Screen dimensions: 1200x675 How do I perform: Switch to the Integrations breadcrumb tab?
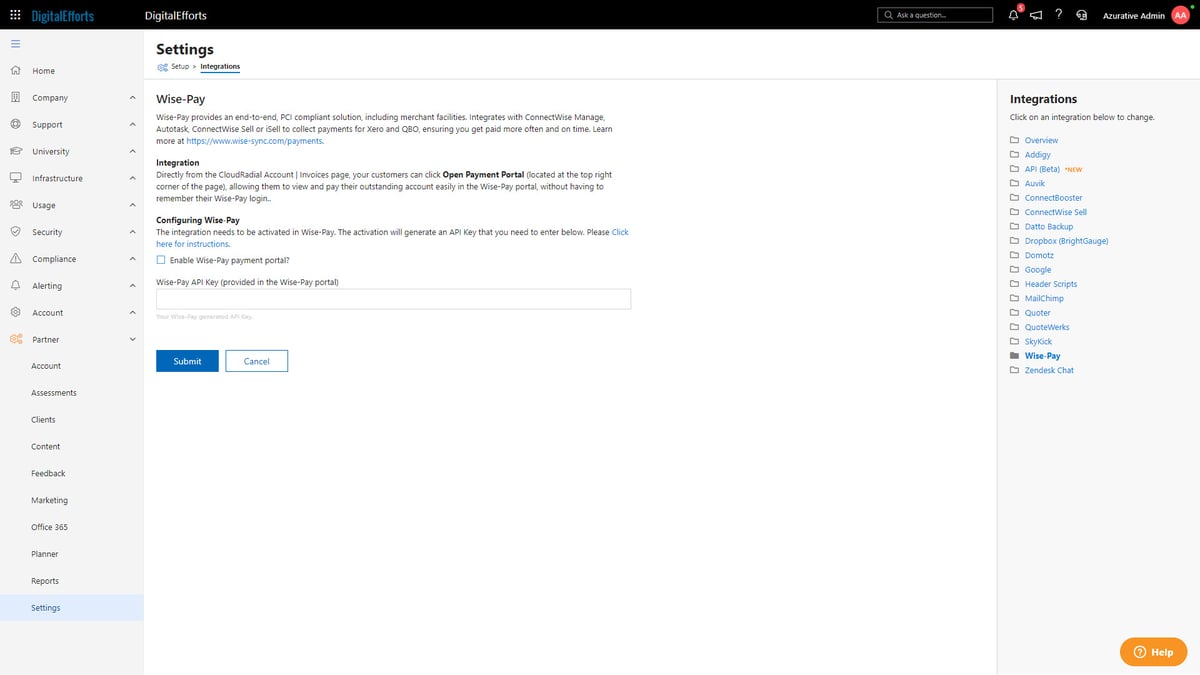220,66
